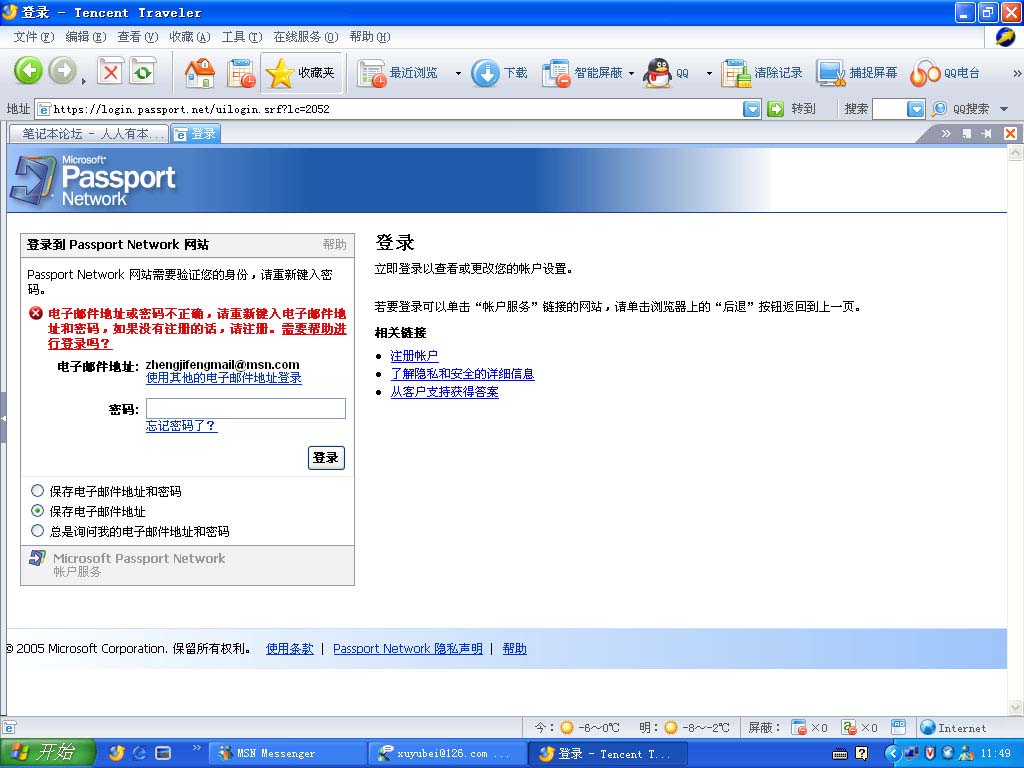Select 保存电子邮件地址和密码 radio option
Screen dimensions: 1024x768
[x=38, y=490]
